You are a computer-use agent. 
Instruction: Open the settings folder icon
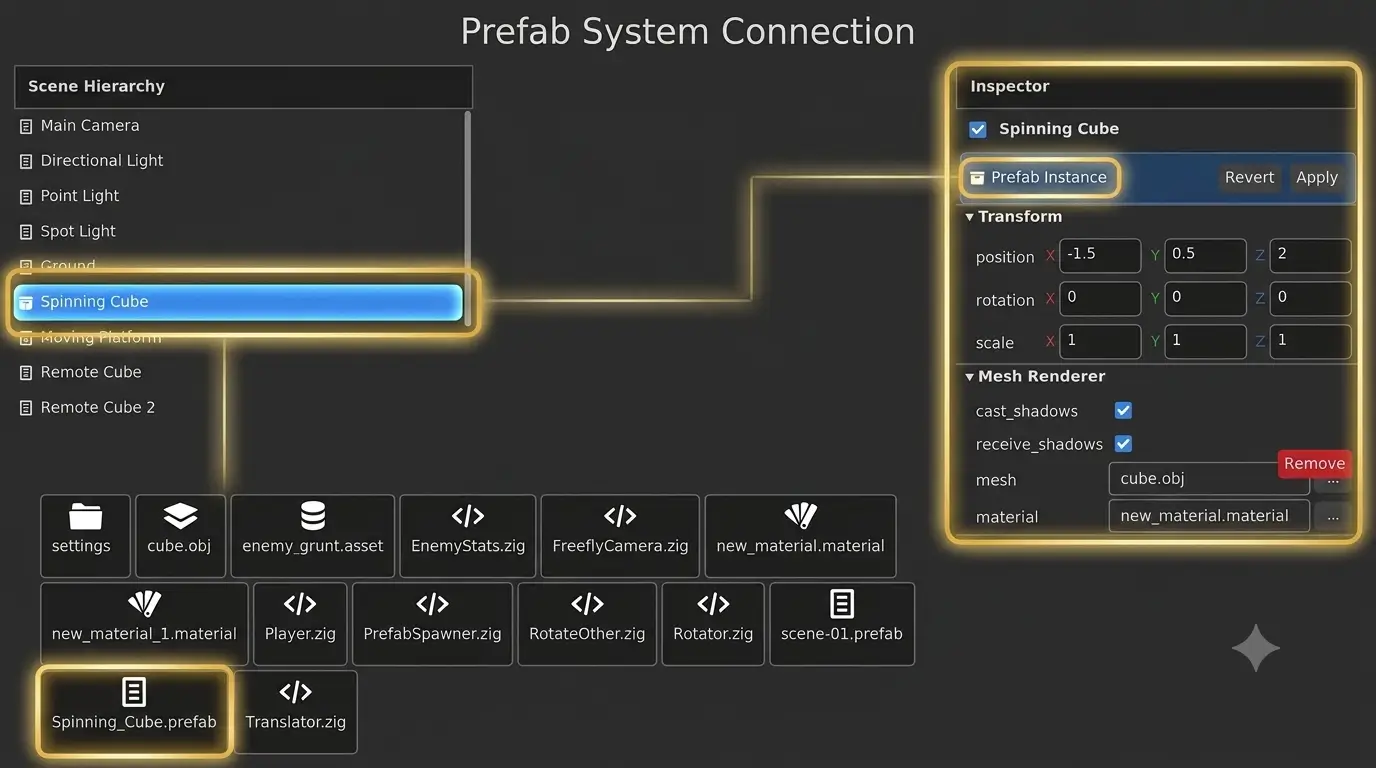tap(86, 516)
